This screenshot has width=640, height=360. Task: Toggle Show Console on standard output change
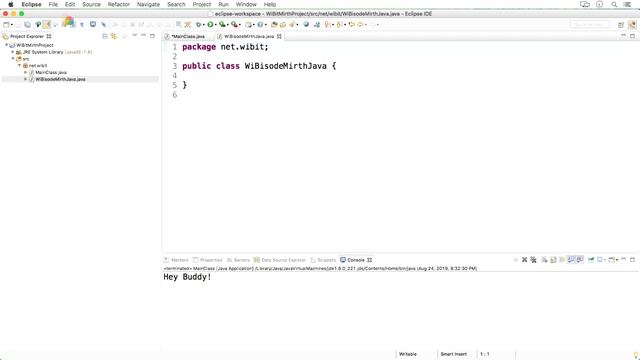click(571, 260)
